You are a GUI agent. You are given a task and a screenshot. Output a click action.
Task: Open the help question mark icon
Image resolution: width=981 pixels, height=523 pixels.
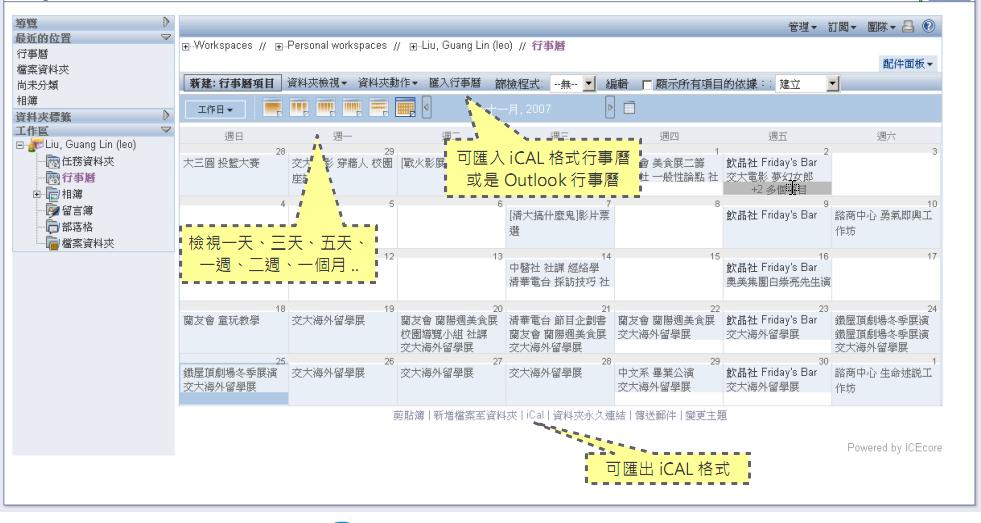coord(928,26)
